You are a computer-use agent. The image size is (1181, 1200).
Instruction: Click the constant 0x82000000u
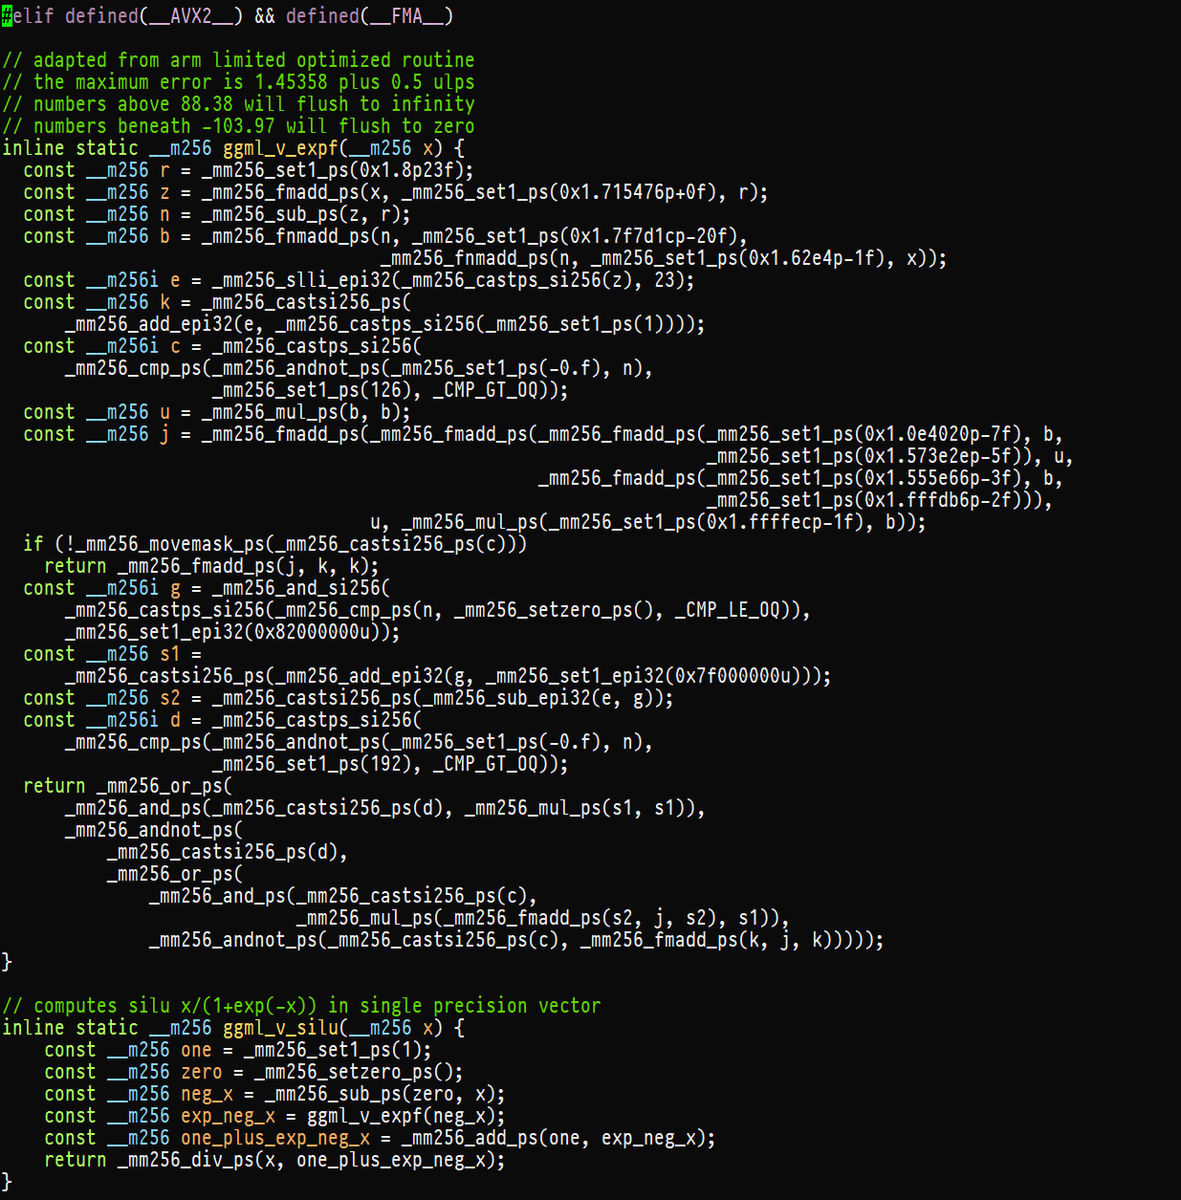pyautogui.click(x=317, y=632)
